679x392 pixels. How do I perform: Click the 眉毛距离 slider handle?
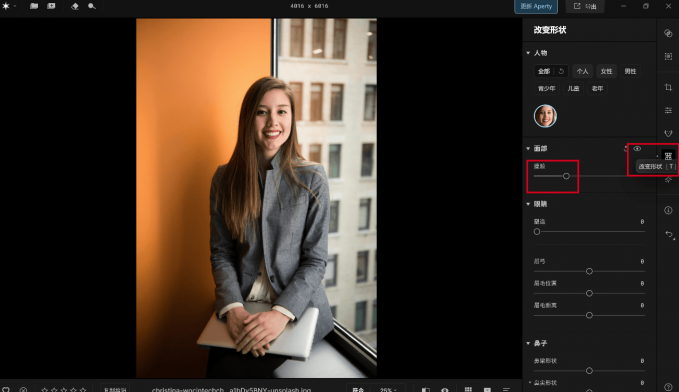click(589, 315)
